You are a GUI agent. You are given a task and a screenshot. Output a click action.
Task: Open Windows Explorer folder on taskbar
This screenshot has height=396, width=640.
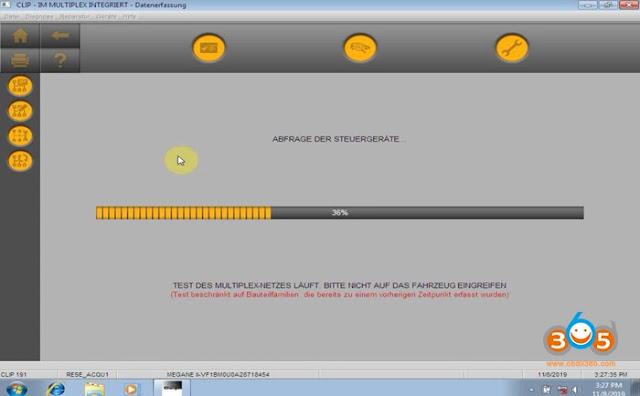pyautogui.click(x=94, y=389)
